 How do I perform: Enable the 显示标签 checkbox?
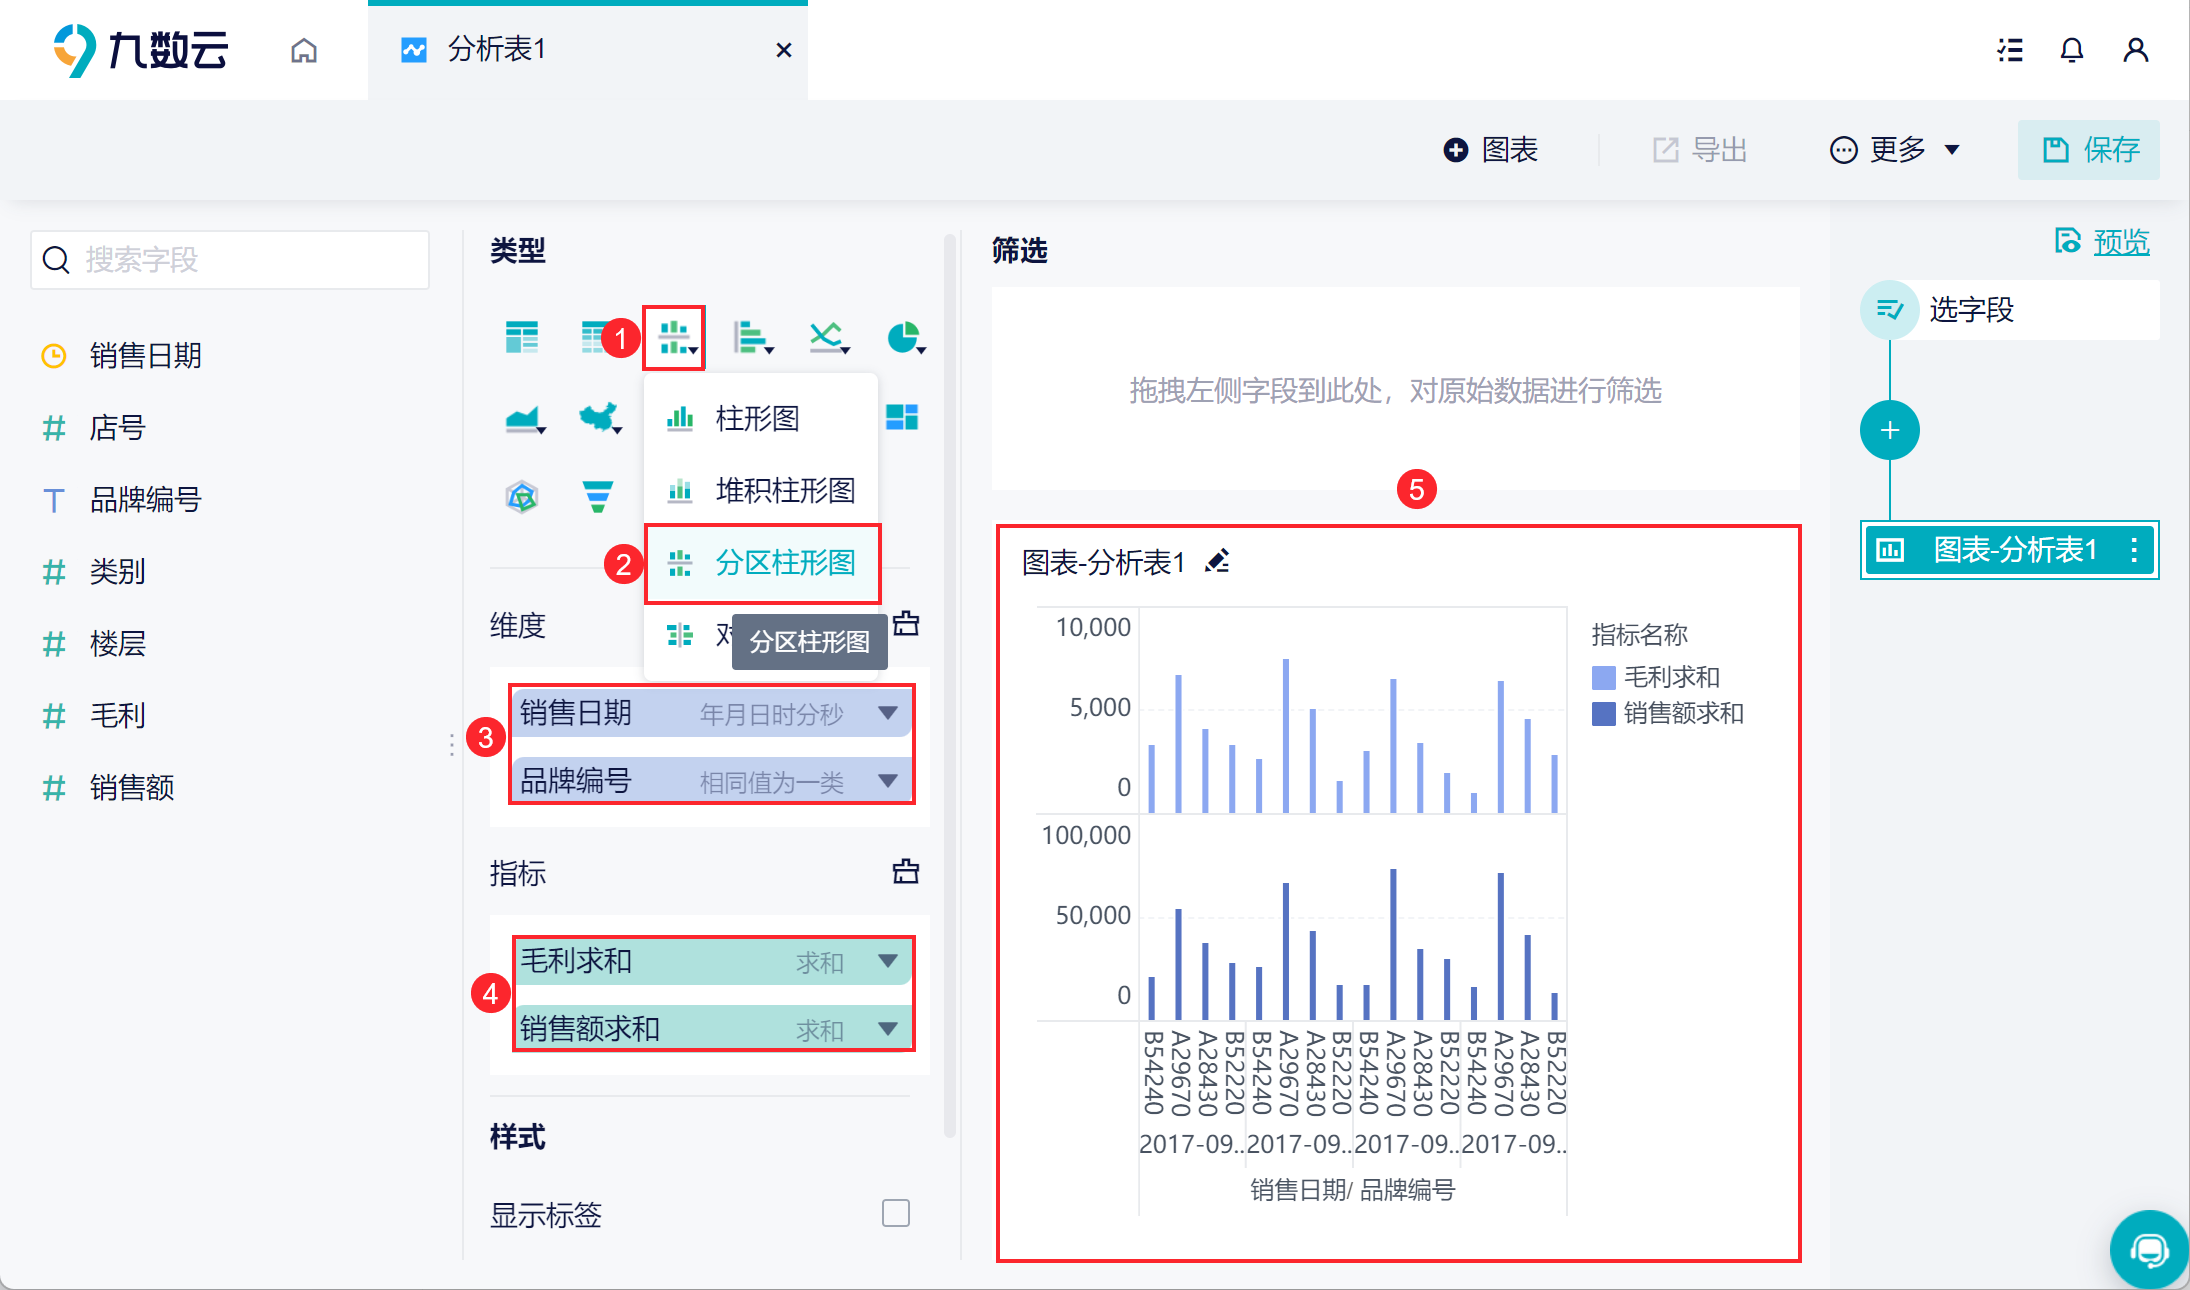point(895,1213)
